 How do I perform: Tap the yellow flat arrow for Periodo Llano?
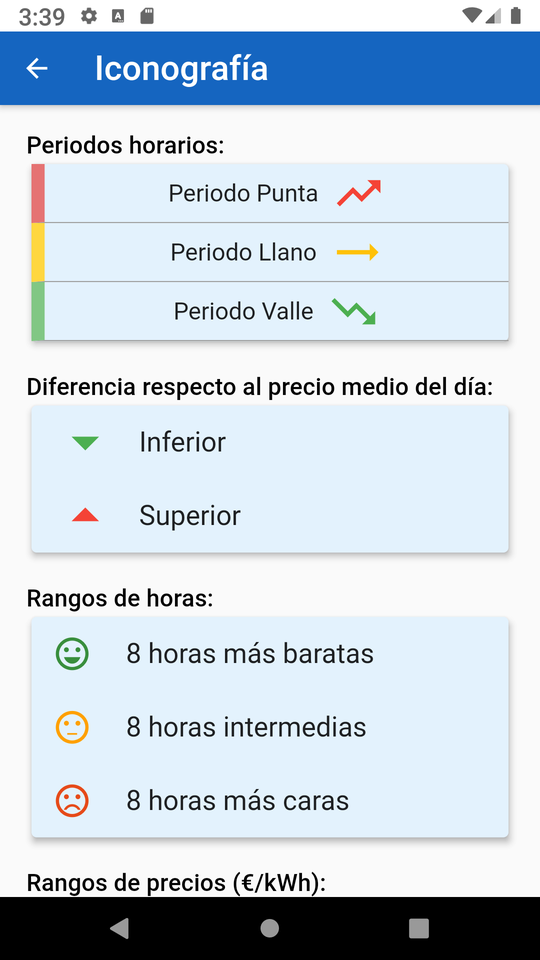click(358, 252)
